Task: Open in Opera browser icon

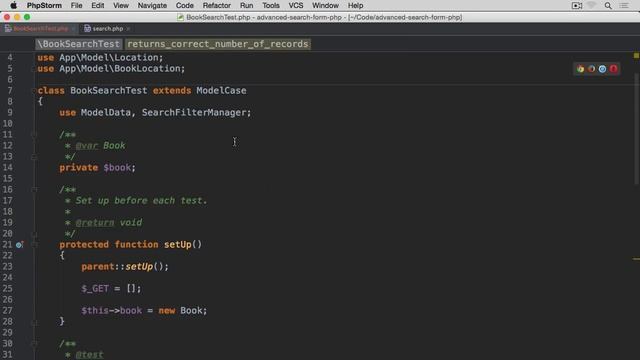Action: click(613, 69)
